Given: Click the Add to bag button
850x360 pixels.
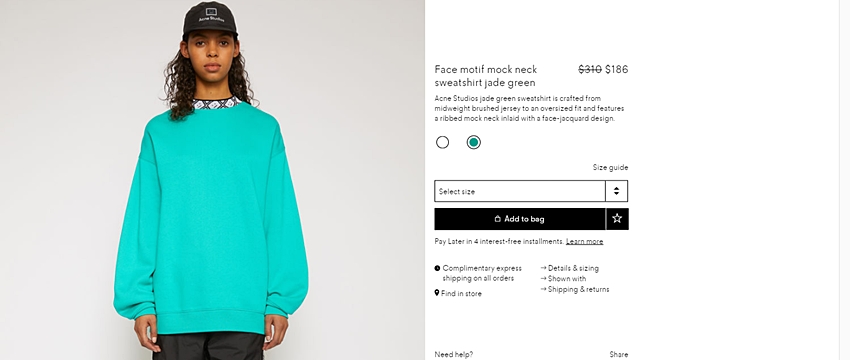Looking at the screenshot, I should (520, 219).
